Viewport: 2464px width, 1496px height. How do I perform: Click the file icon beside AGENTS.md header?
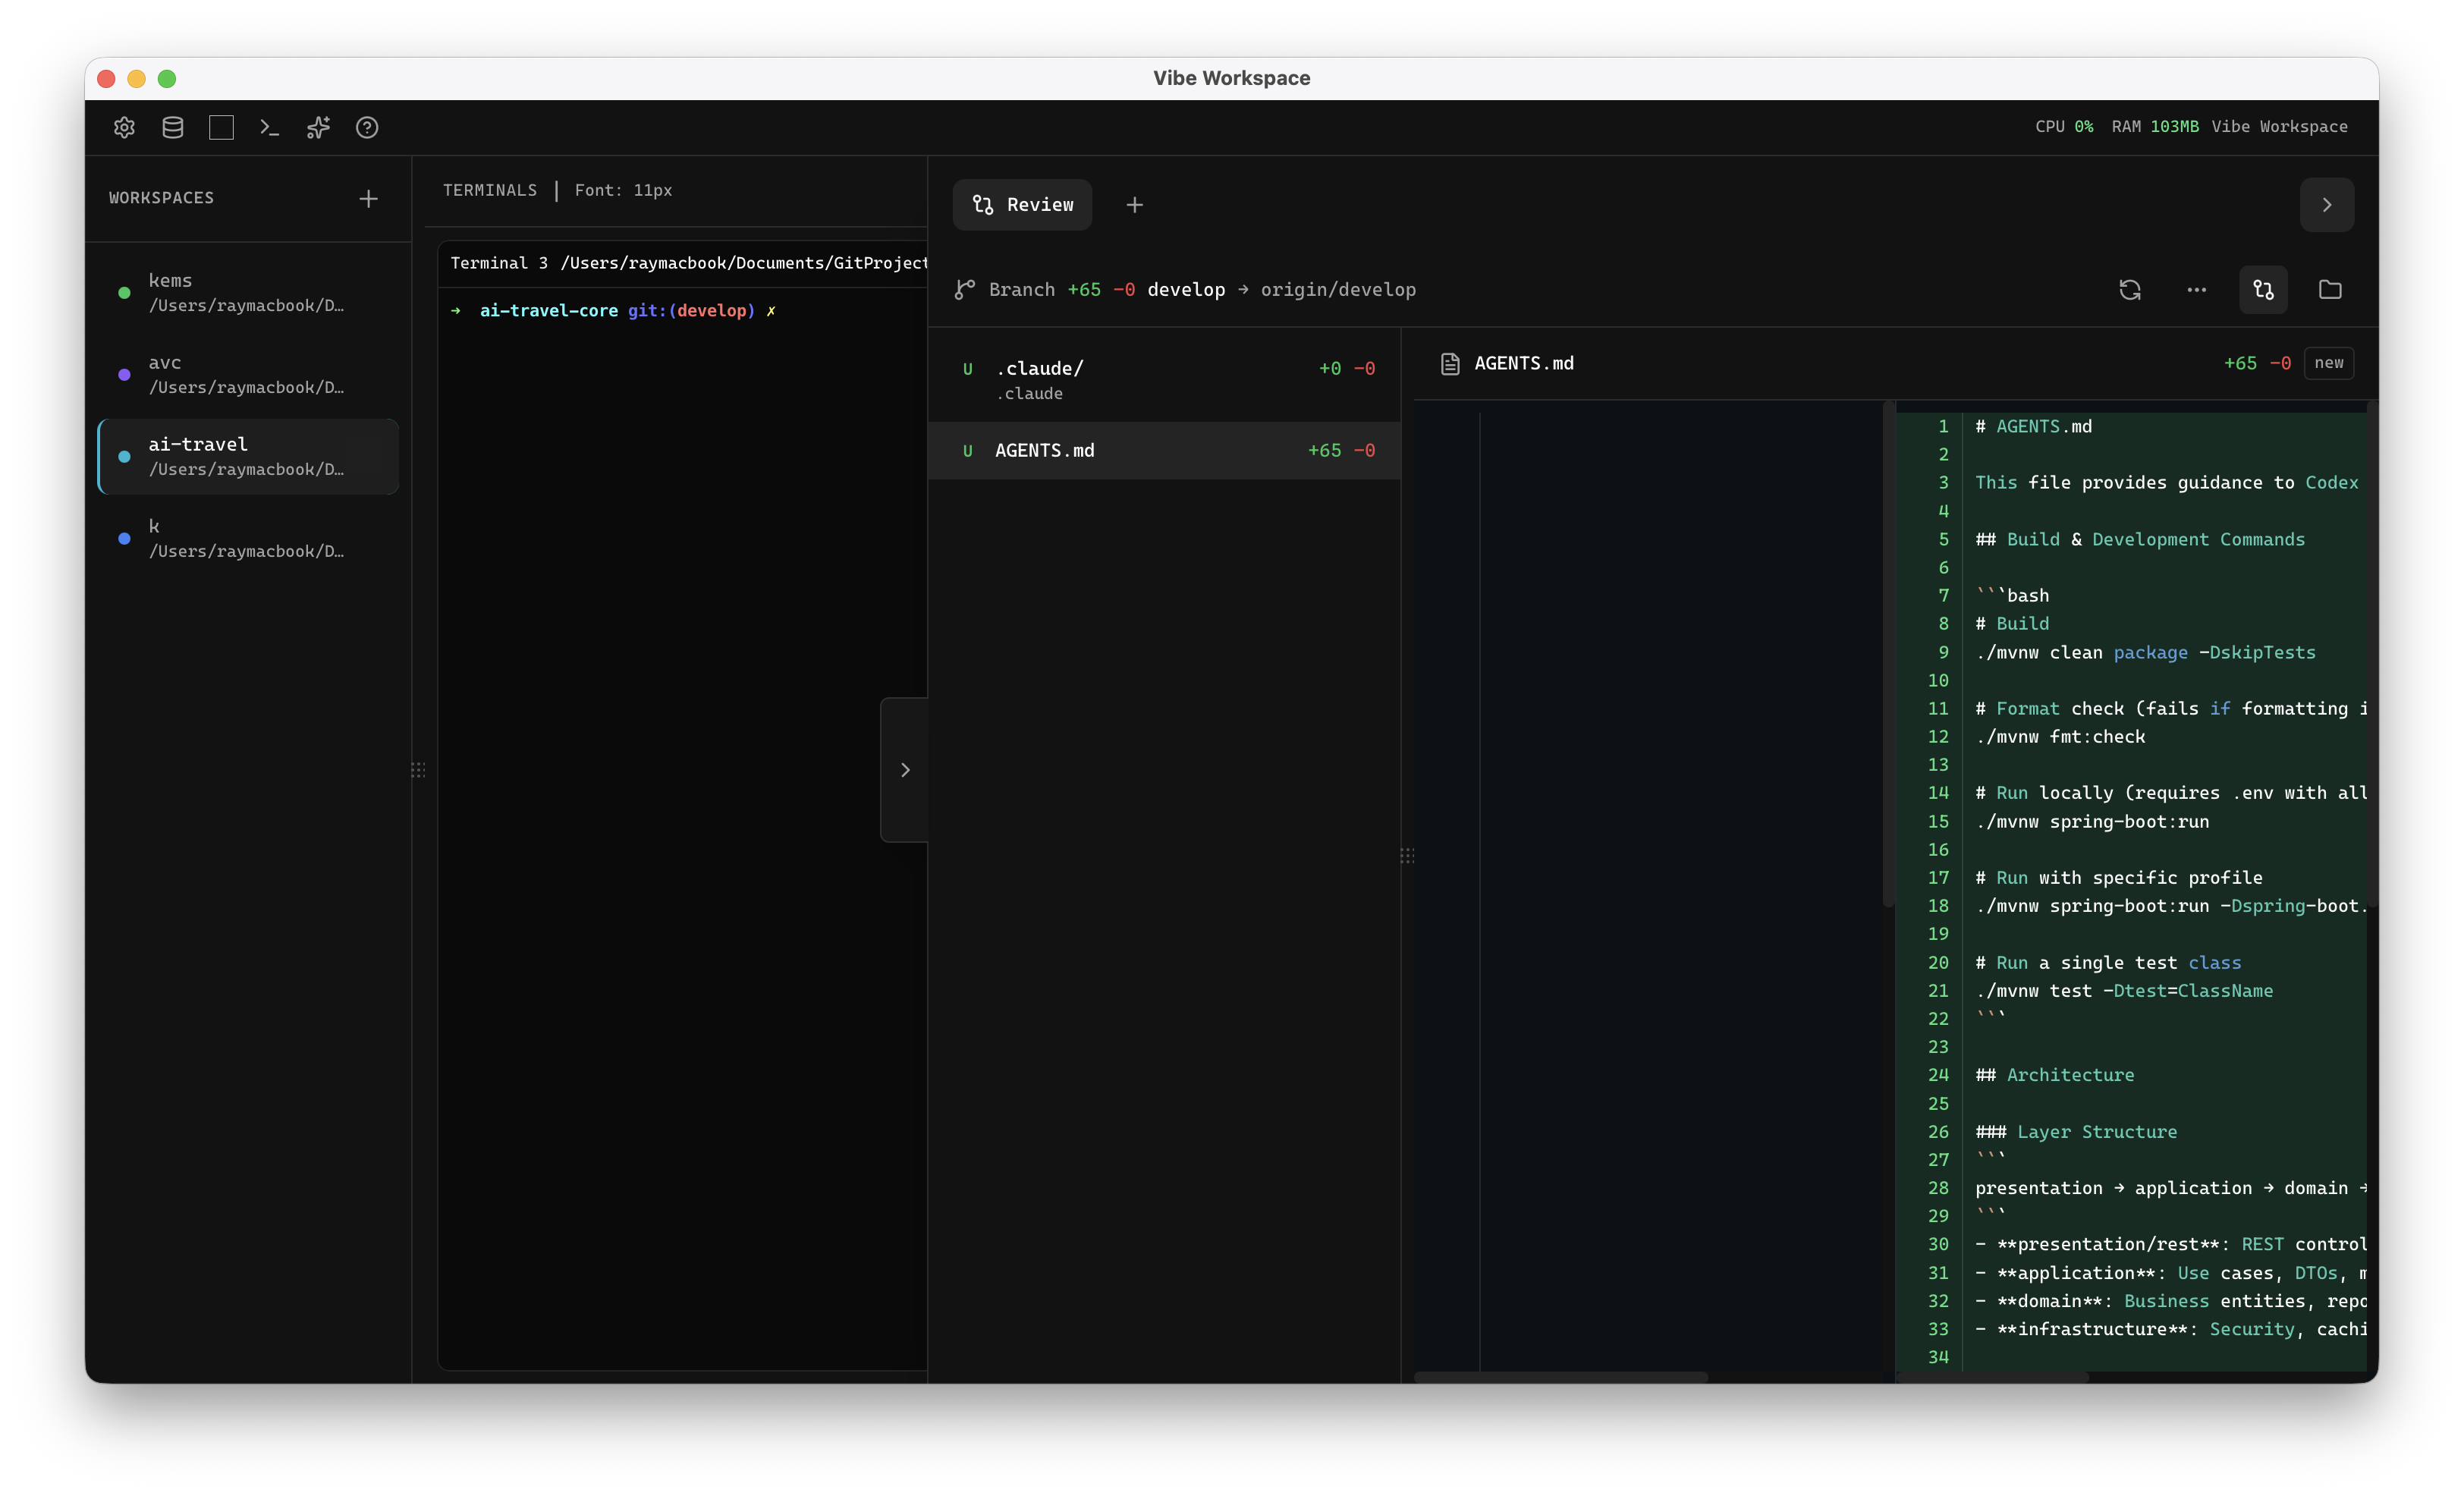click(1450, 363)
